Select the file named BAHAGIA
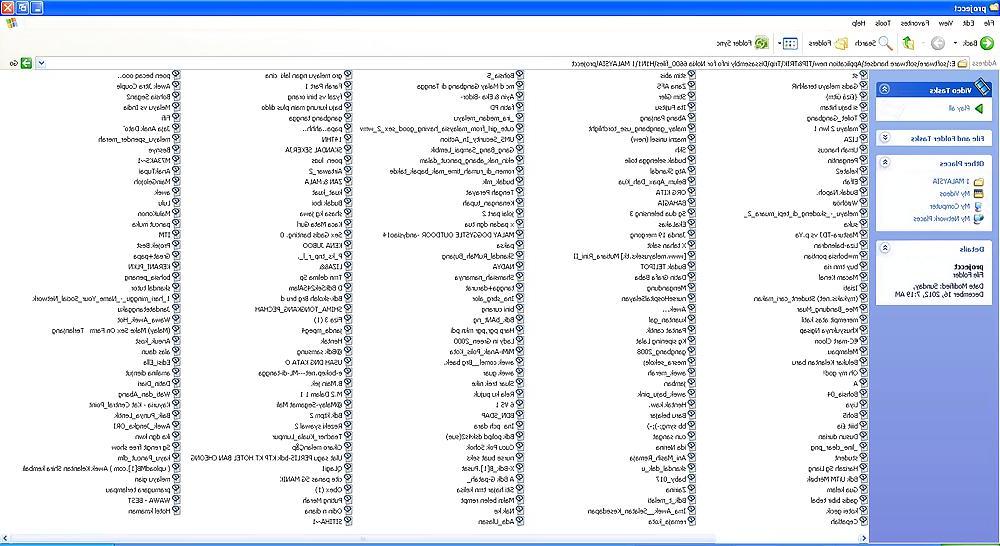1000x546 pixels. tap(672, 203)
